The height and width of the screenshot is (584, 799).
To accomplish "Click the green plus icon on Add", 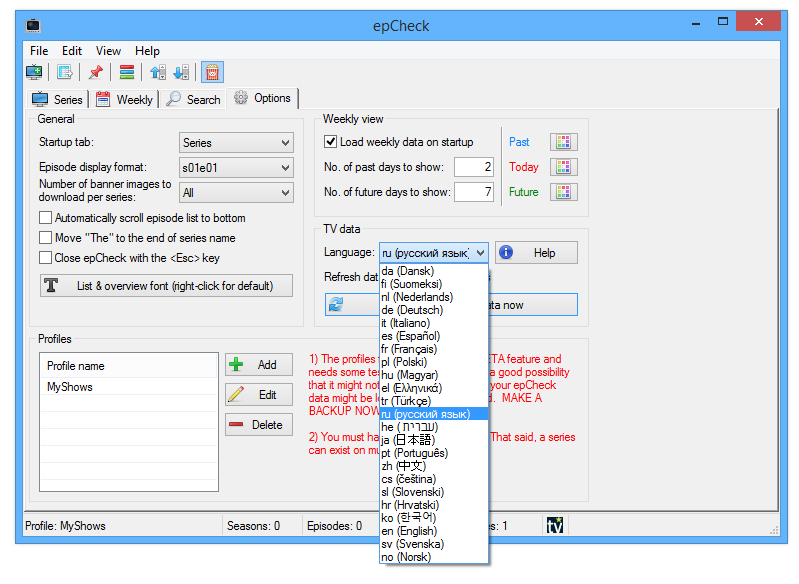I will pos(236,364).
